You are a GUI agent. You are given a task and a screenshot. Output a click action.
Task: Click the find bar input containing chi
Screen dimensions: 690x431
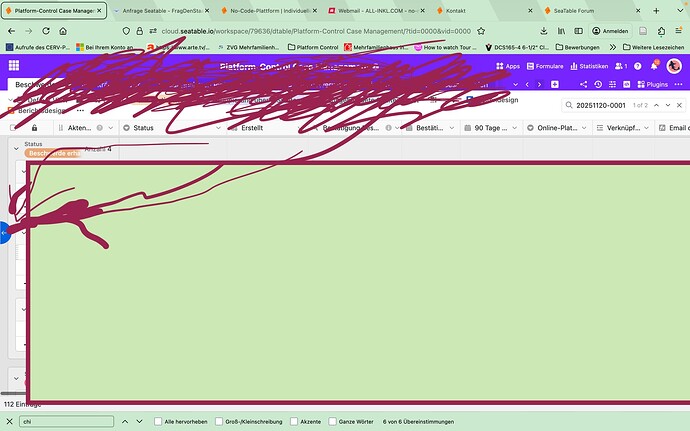click(66, 421)
